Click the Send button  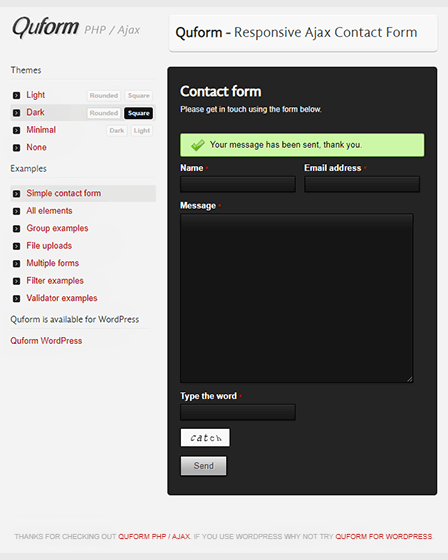[x=203, y=466]
